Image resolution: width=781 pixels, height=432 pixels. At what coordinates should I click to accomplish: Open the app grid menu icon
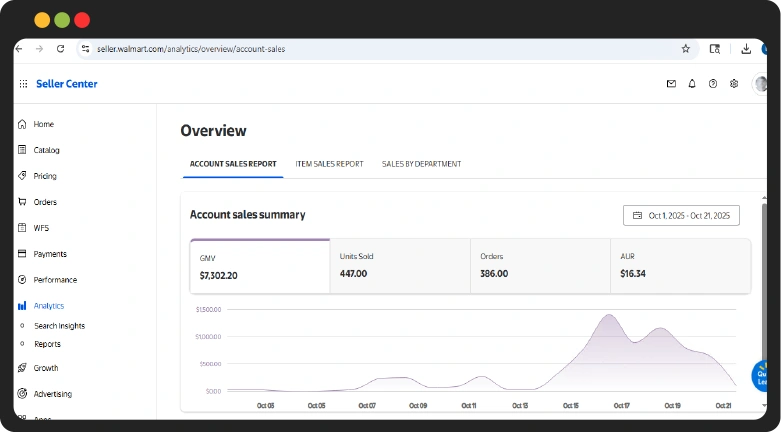[23, 84]
